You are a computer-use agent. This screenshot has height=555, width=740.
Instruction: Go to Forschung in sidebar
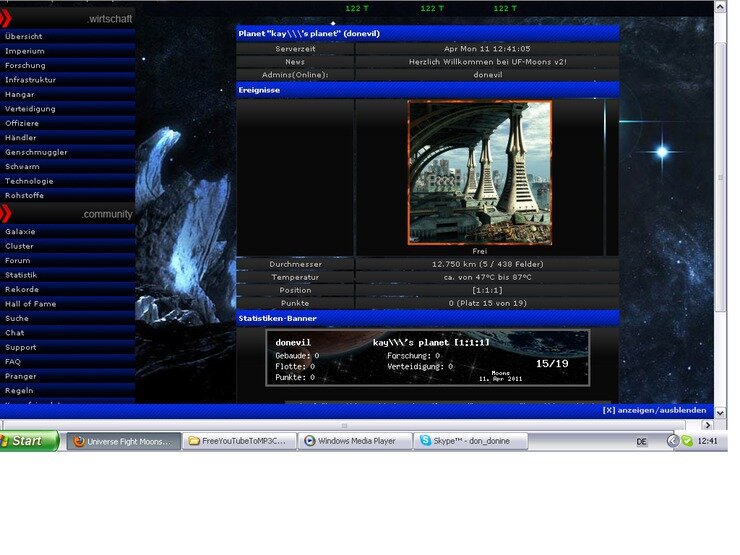coord(25,65)
